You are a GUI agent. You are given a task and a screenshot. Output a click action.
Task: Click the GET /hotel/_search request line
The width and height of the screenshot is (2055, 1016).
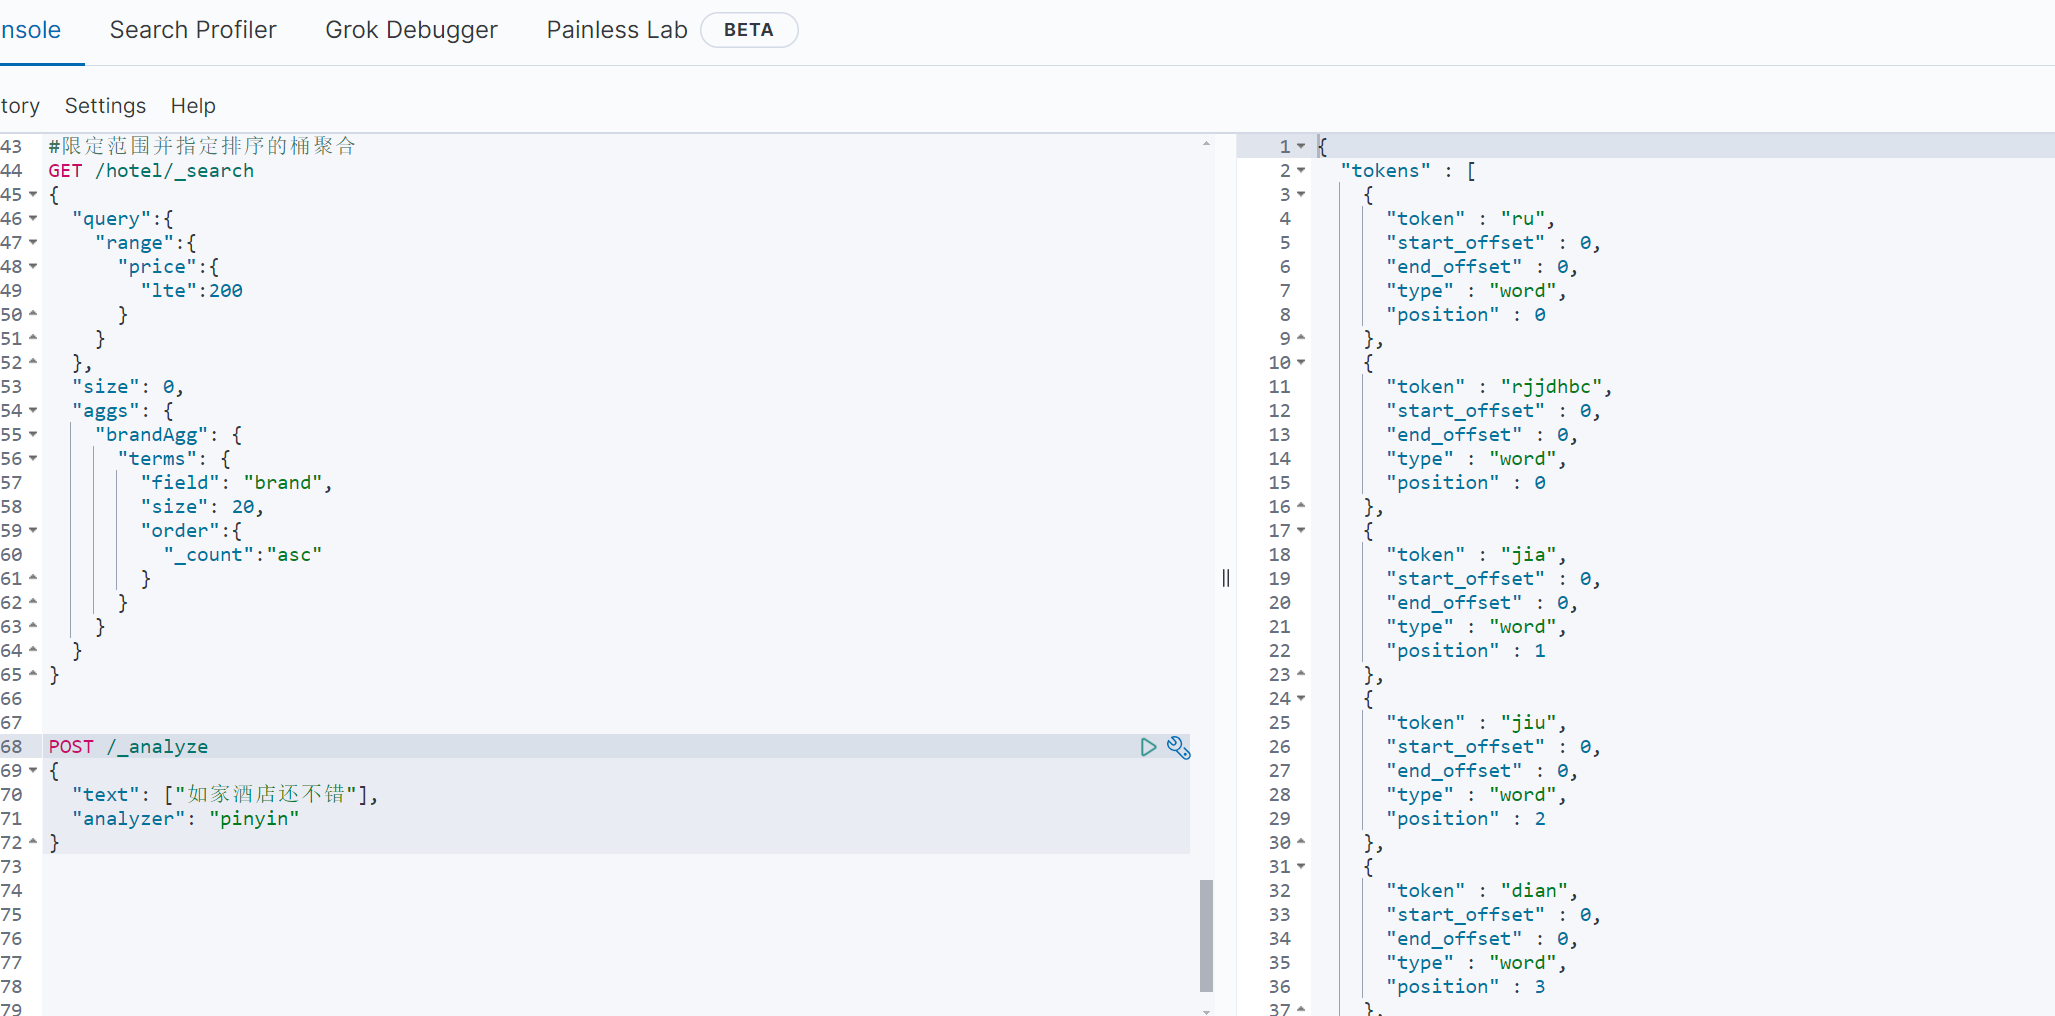pos(151,171)
